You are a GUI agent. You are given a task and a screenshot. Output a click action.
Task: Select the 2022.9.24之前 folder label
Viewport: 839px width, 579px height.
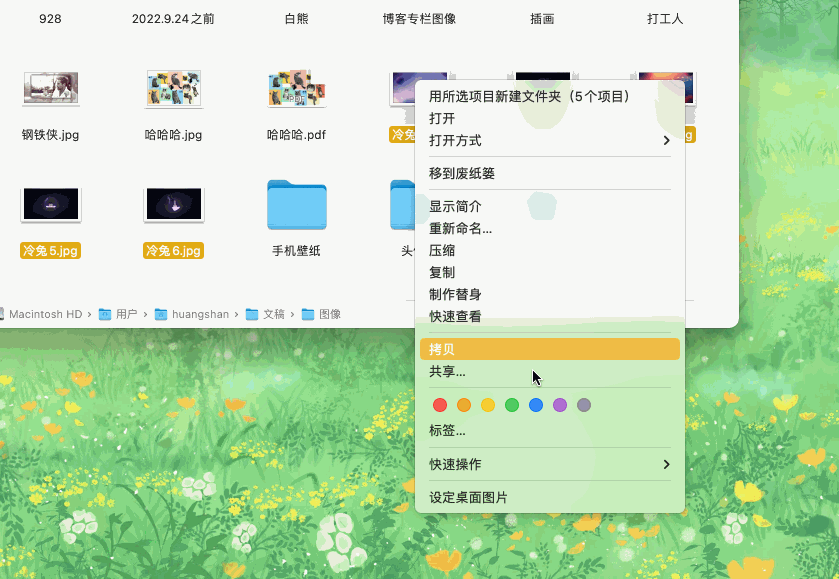[x=173, y=19]
